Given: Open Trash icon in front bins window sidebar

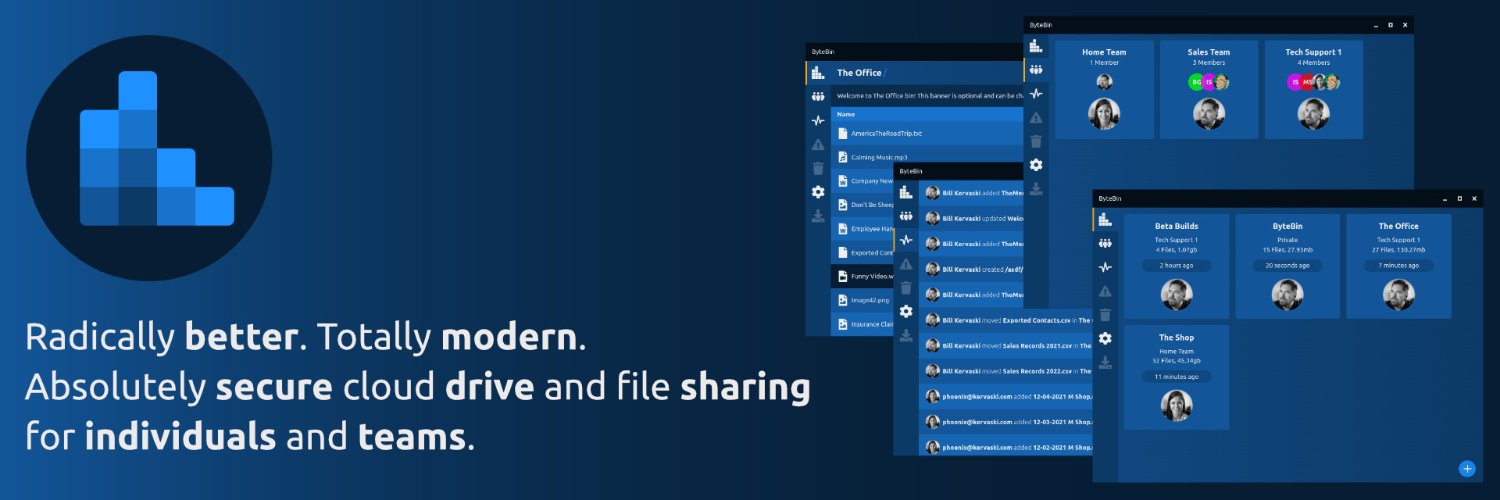Looking at the screenshot, I should (1105, 314).
